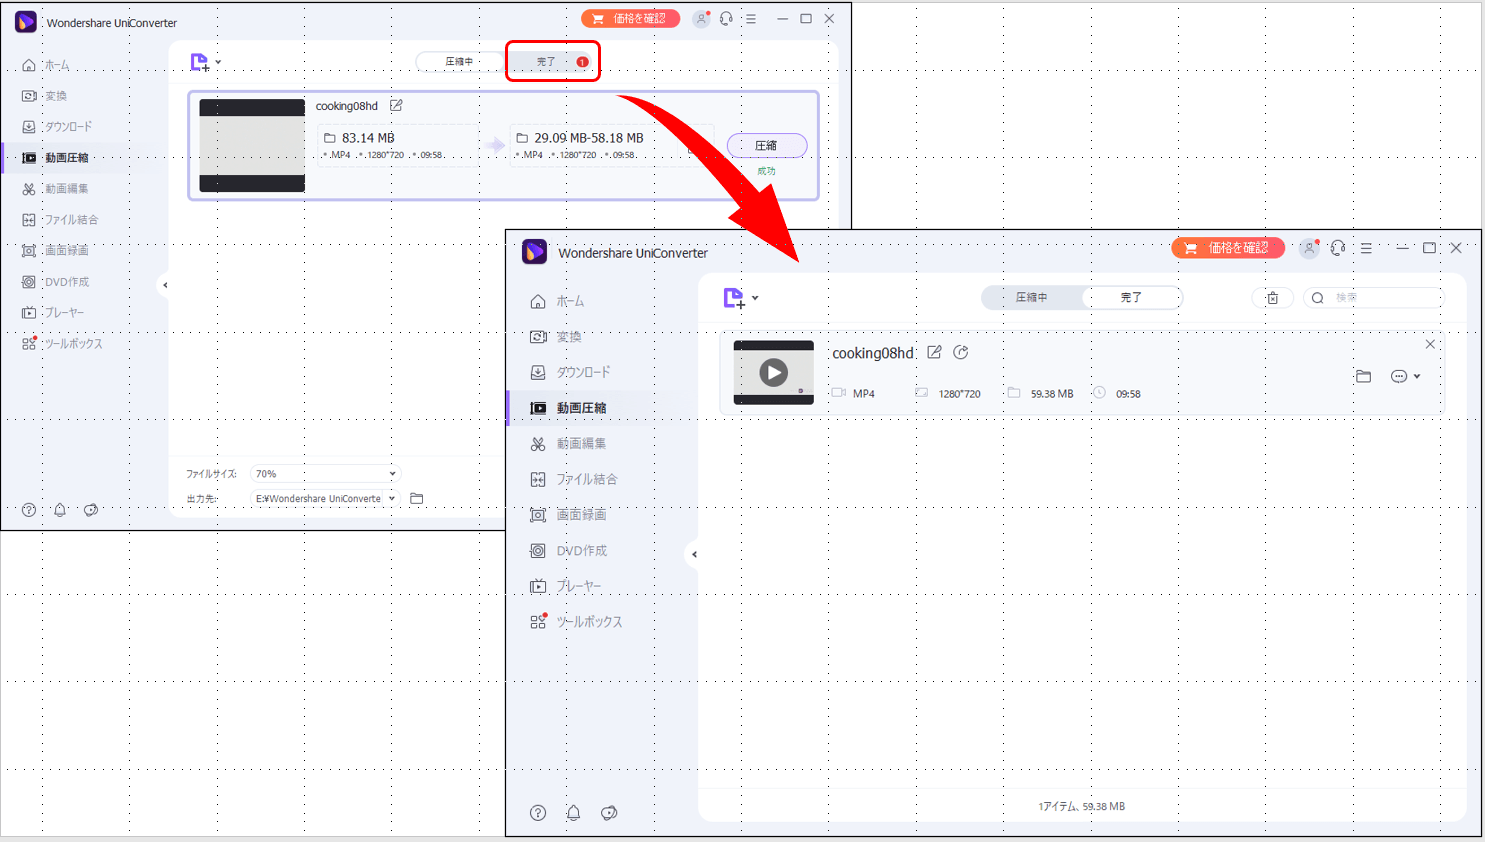Click the trash delete button in front window
The width and height of the screenshot is (1485, 842).
[1272, 298]
